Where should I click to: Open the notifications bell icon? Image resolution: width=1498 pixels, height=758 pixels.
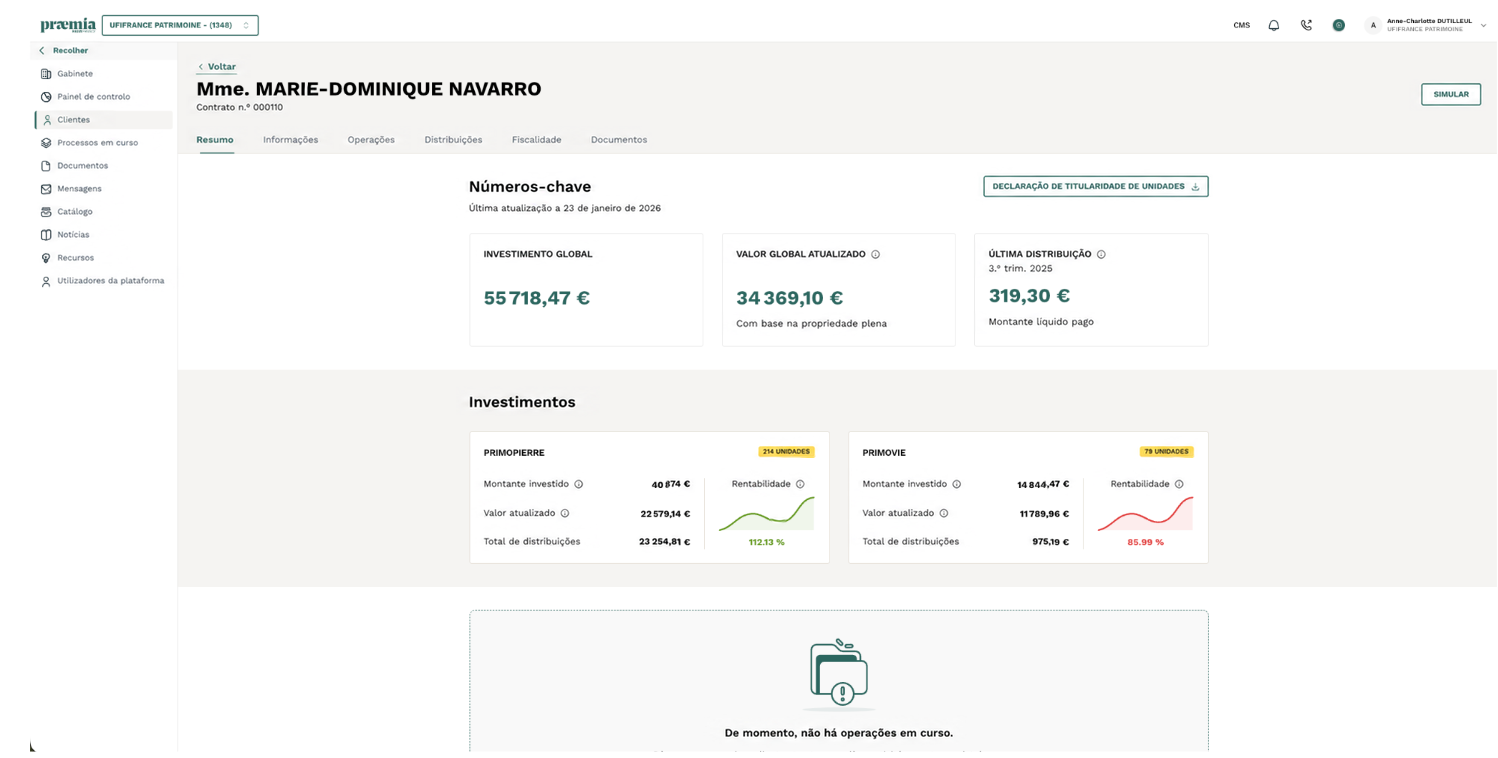(1273, 25)
